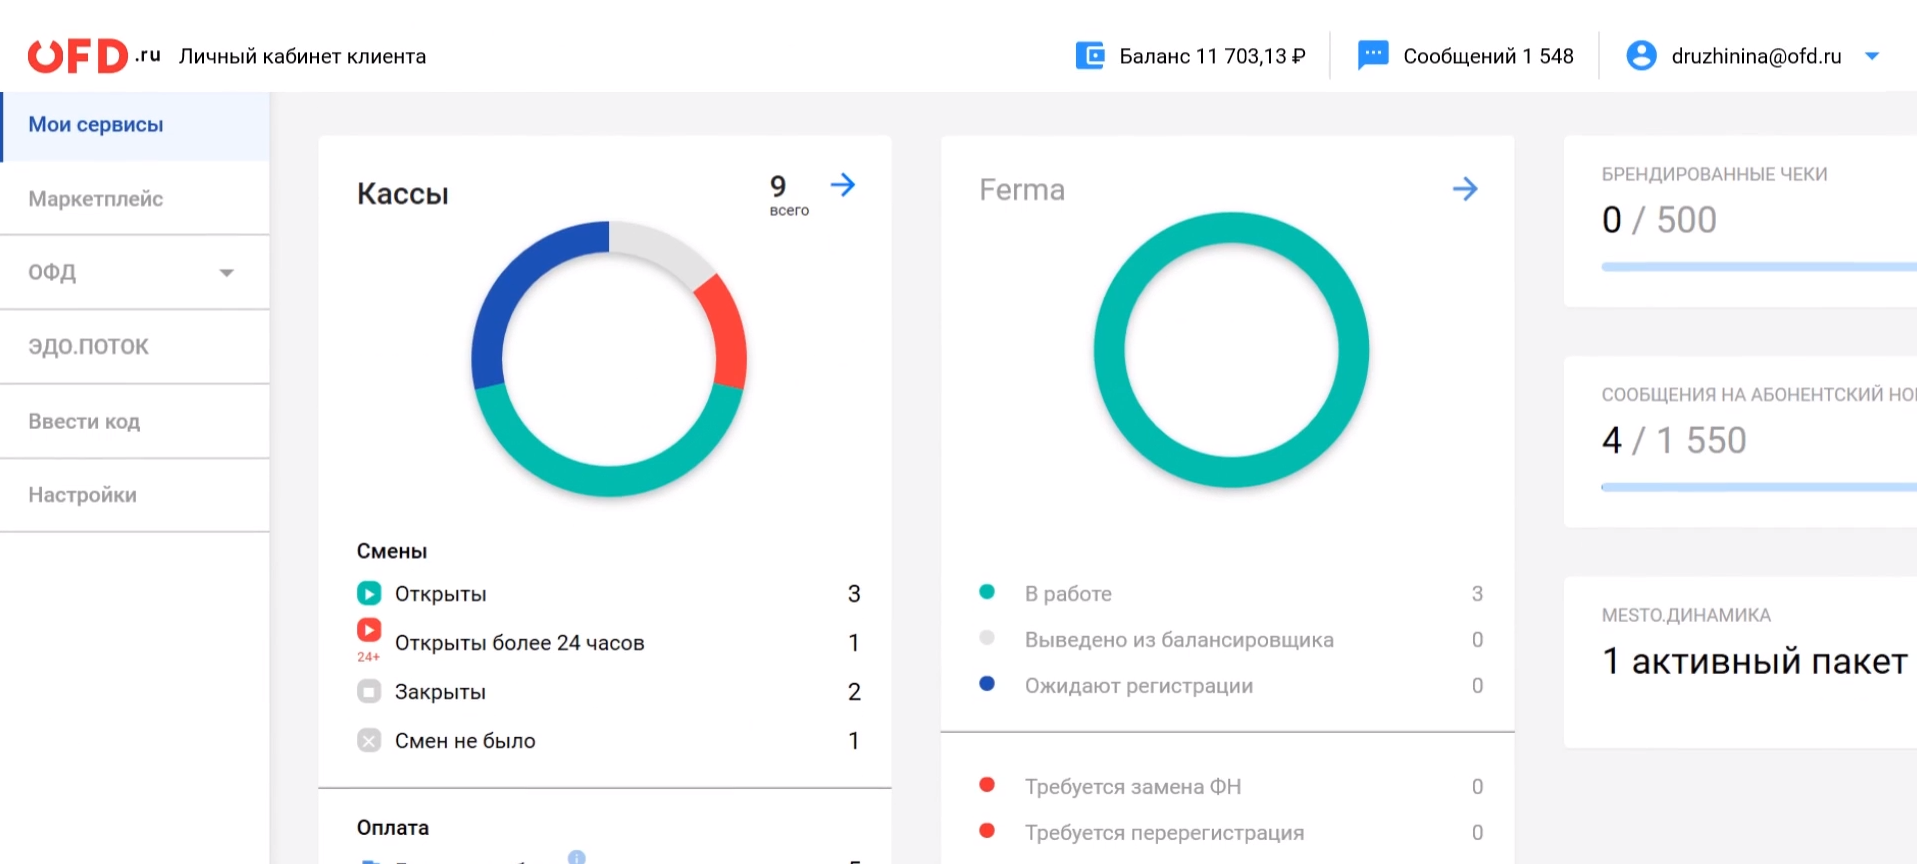Click the teal В работе dot
Screen dimensions: 1917x864
tap(987, 592)
